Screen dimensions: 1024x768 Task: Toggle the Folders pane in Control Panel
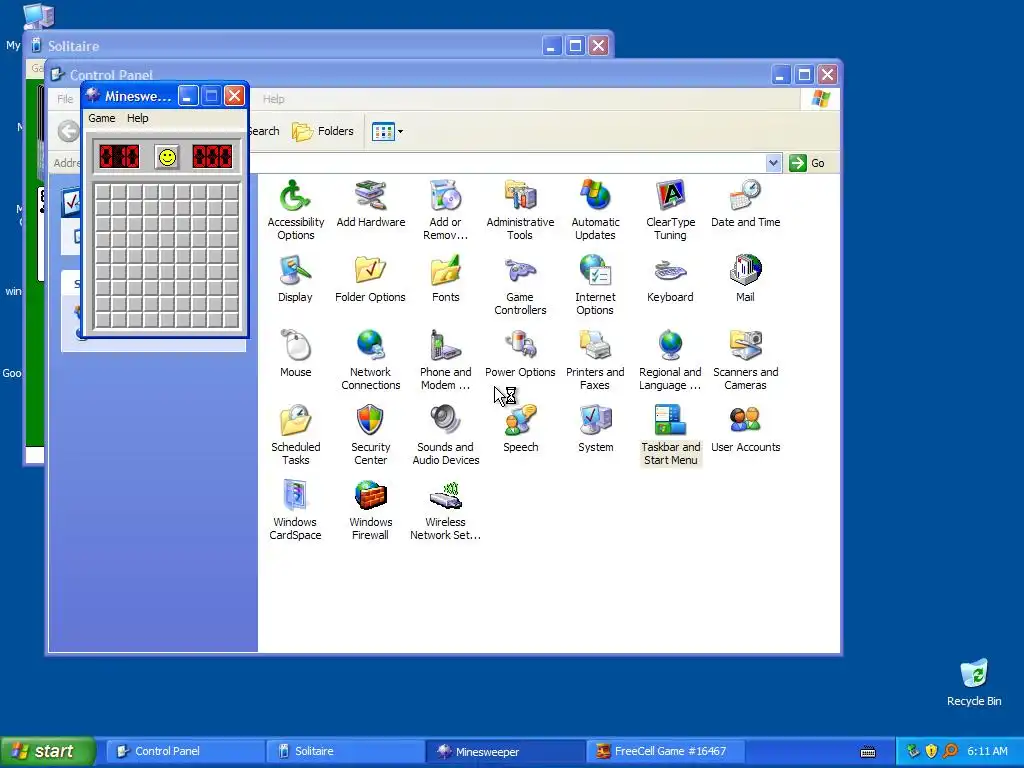pos(323,131)
